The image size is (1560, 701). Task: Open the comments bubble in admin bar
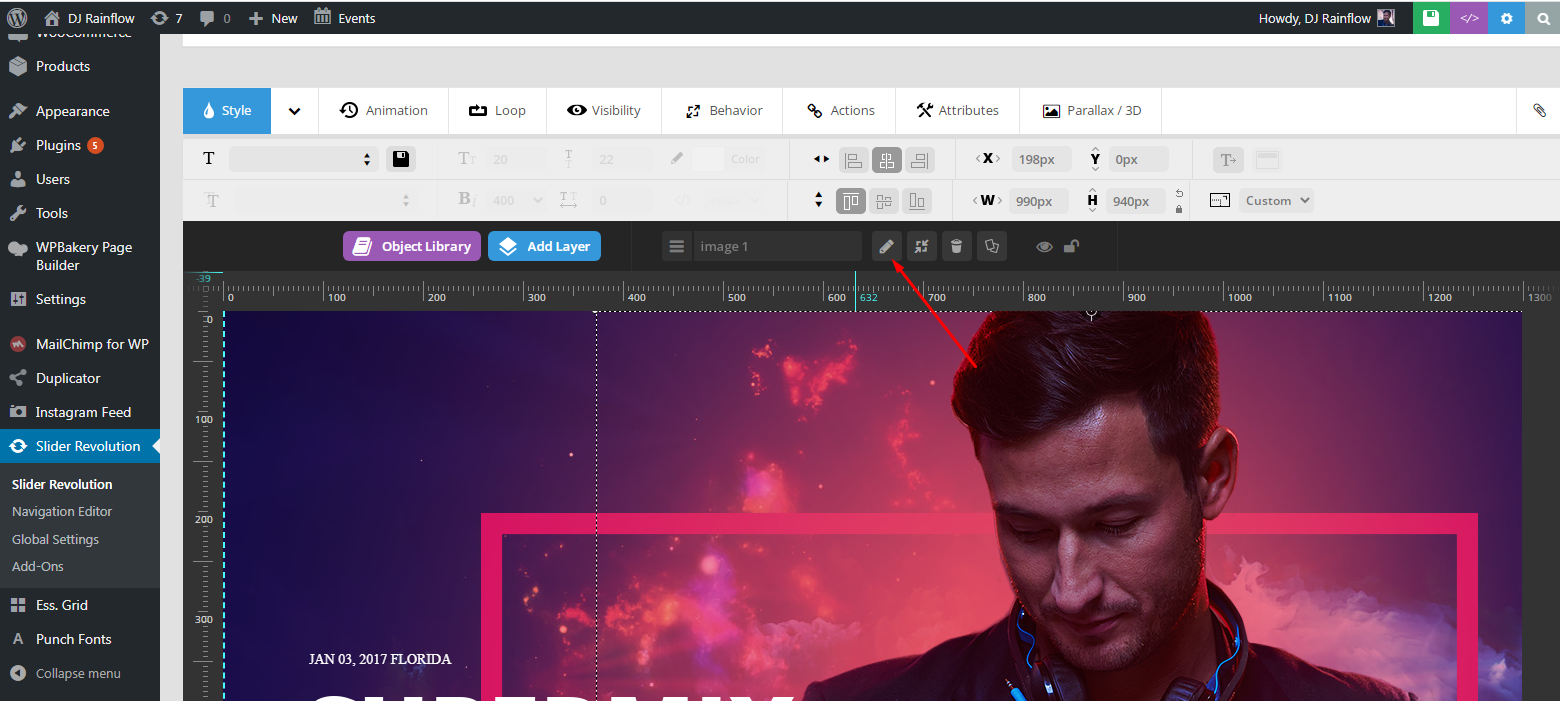pyautogui.click(x=215, y=18)
